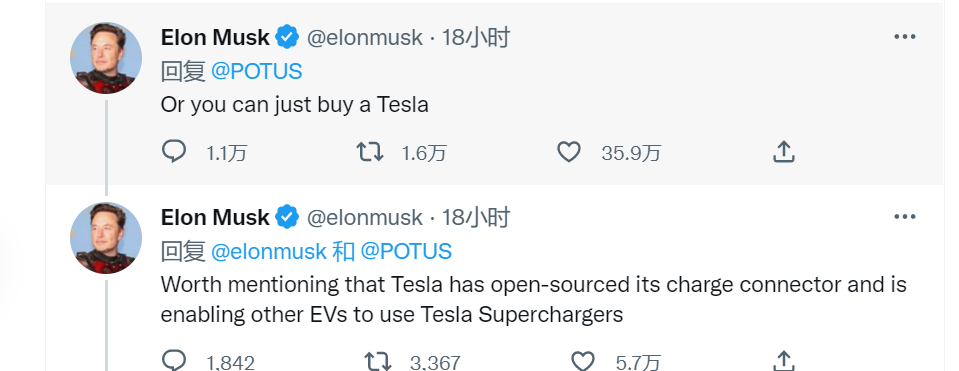Open more options on second tweet

[x=905, y=216]
